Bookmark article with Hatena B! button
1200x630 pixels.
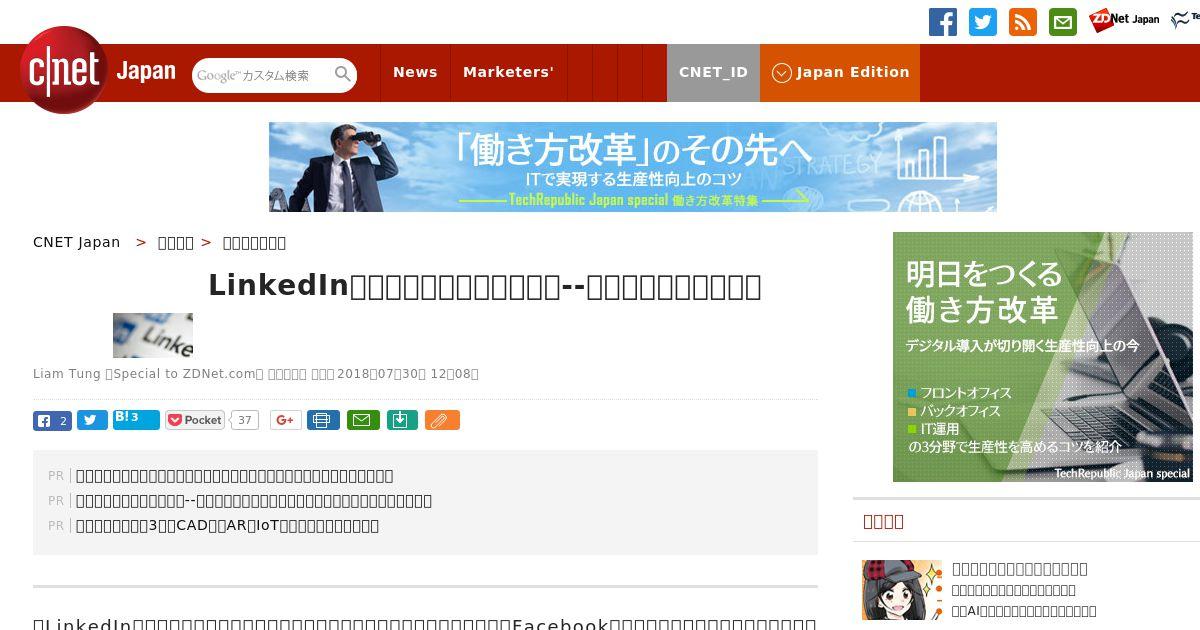[x=136, y=420]
